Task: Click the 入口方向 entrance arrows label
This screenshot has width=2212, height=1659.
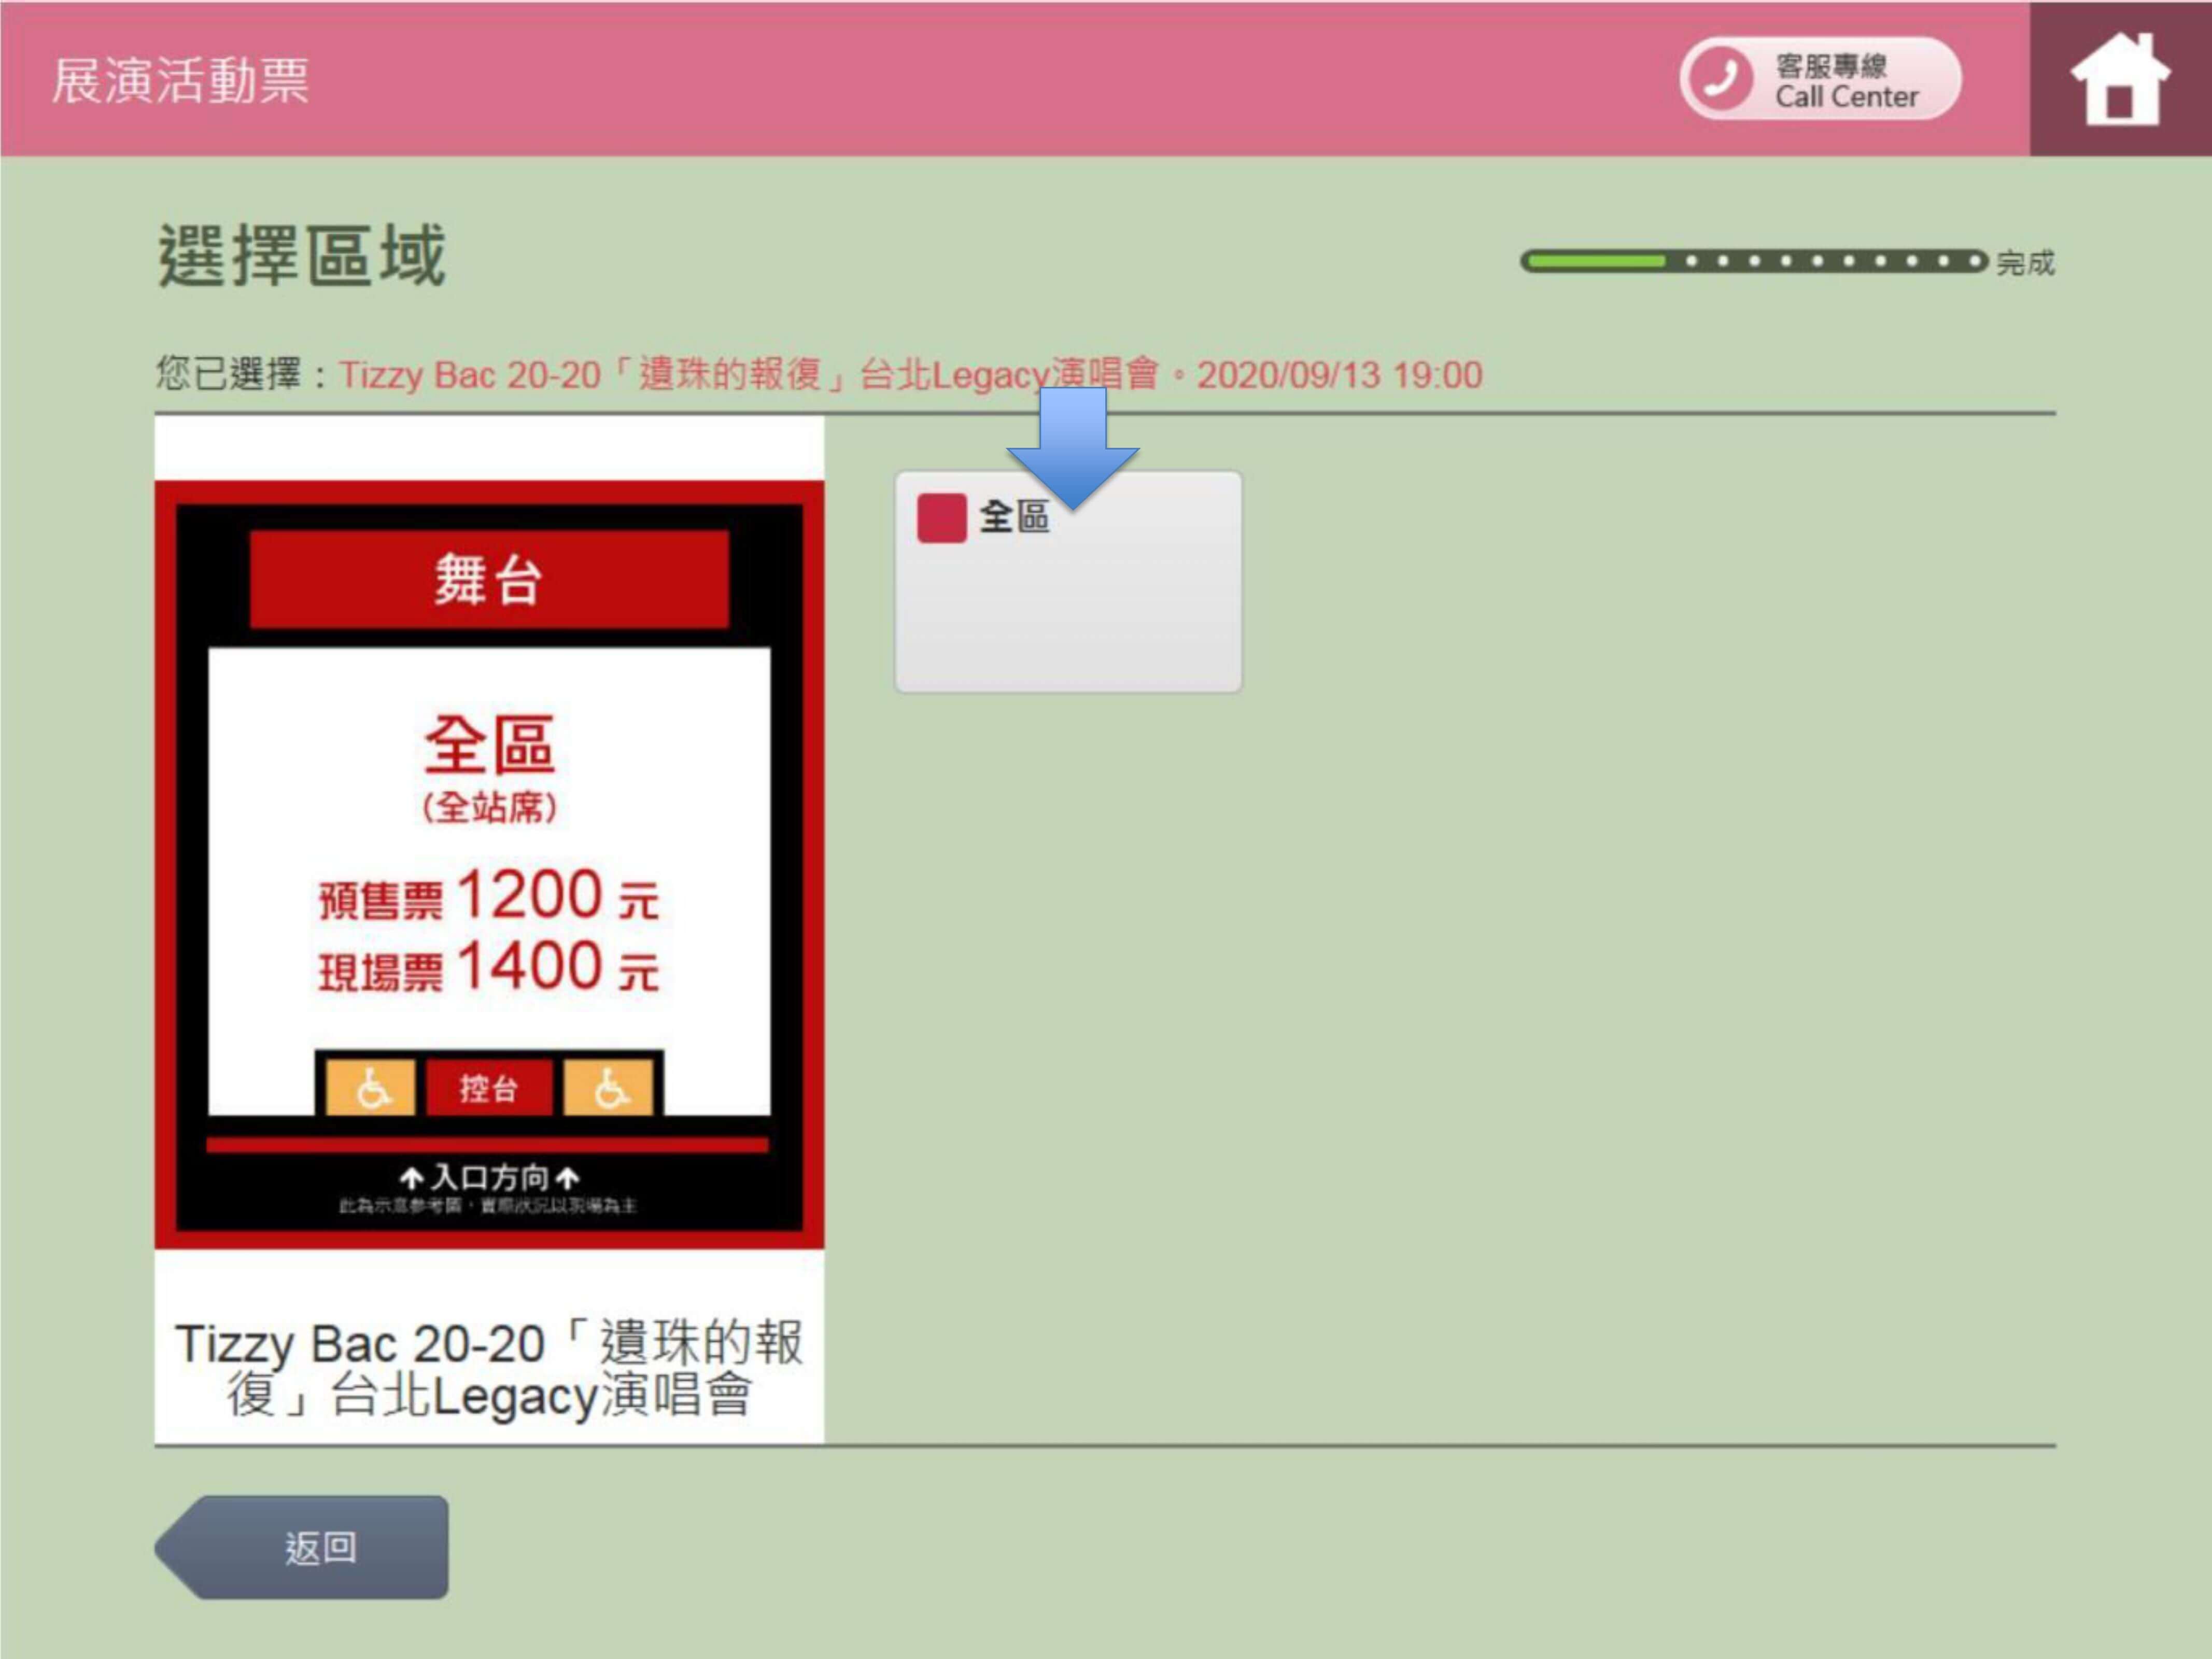Action: pos(489,1177)
